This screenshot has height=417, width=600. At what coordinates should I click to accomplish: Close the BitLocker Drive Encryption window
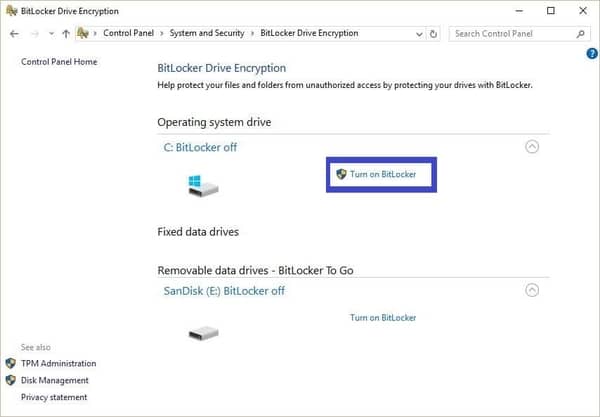(583, 11)
